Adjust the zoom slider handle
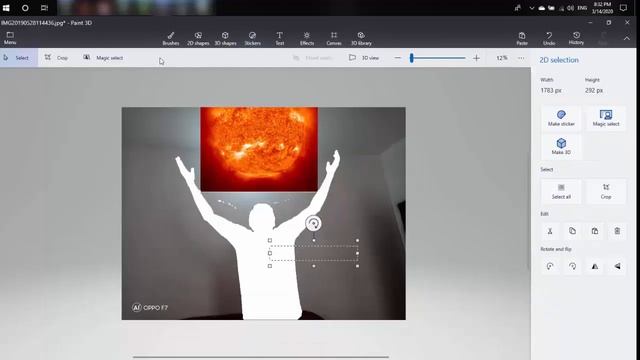640x360 pixels. coord(412,58)
